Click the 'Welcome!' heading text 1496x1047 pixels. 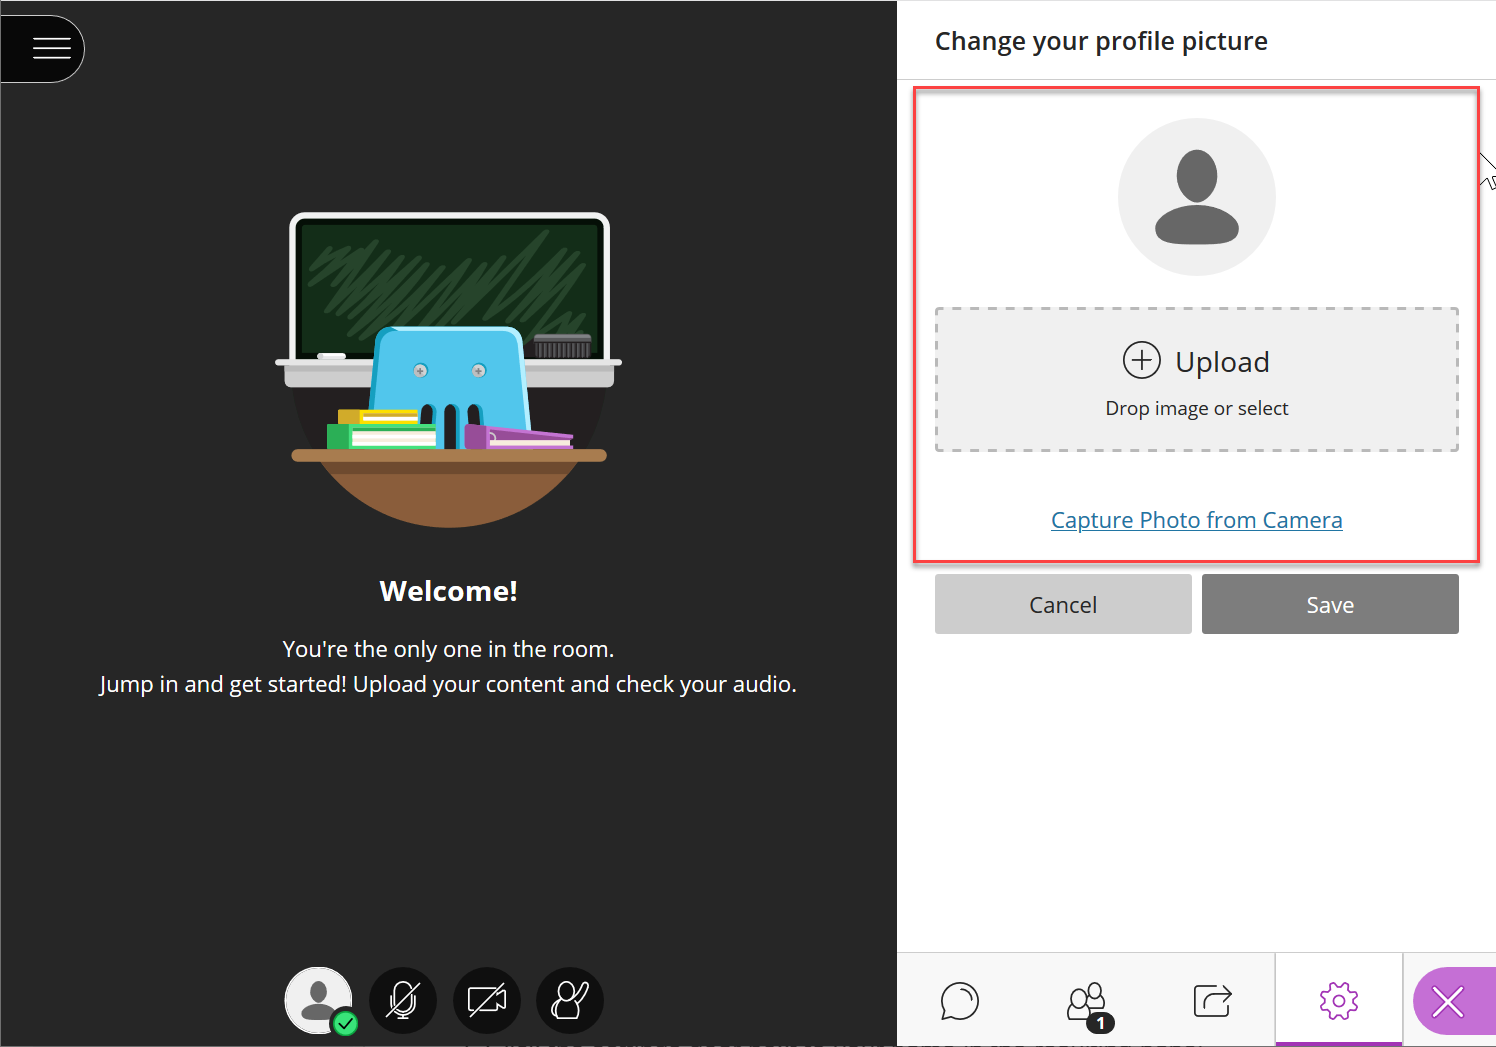point(449,591)
